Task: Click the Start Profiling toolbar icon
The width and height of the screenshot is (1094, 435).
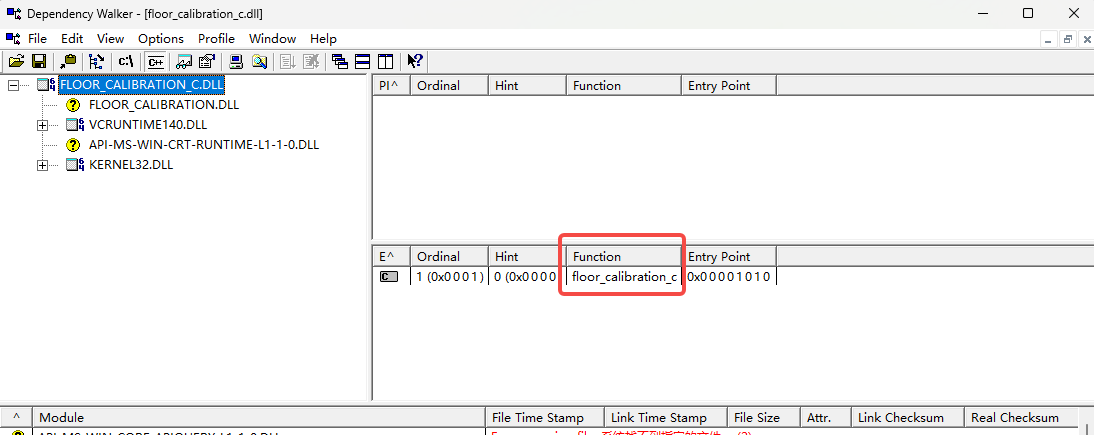Action: [287, 61]
